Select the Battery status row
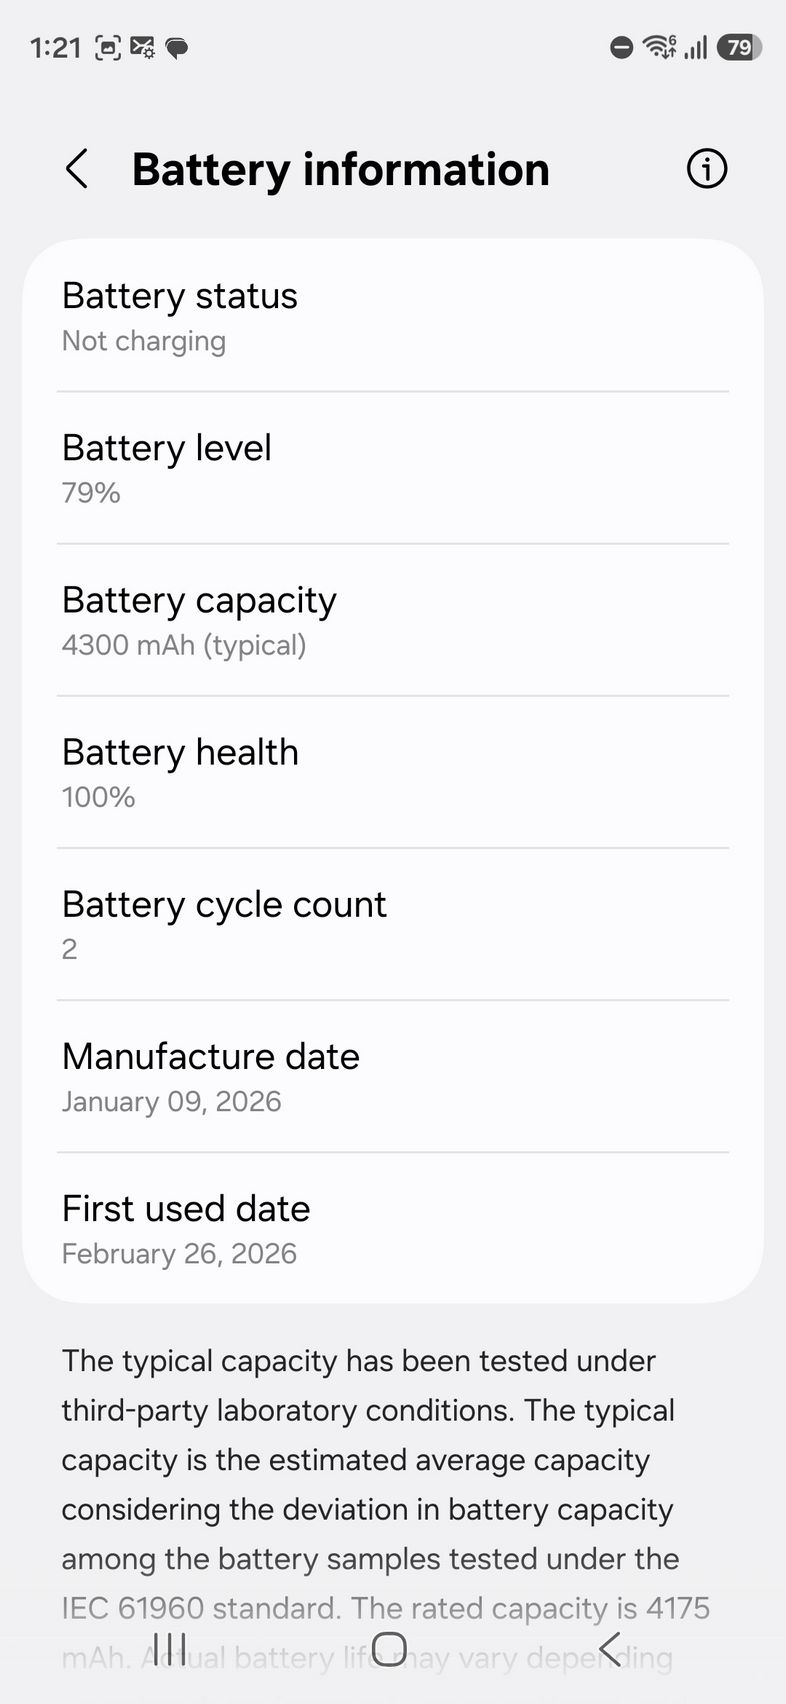Image resolution: width=786 pixels, height=1704 pixels. 393,316
